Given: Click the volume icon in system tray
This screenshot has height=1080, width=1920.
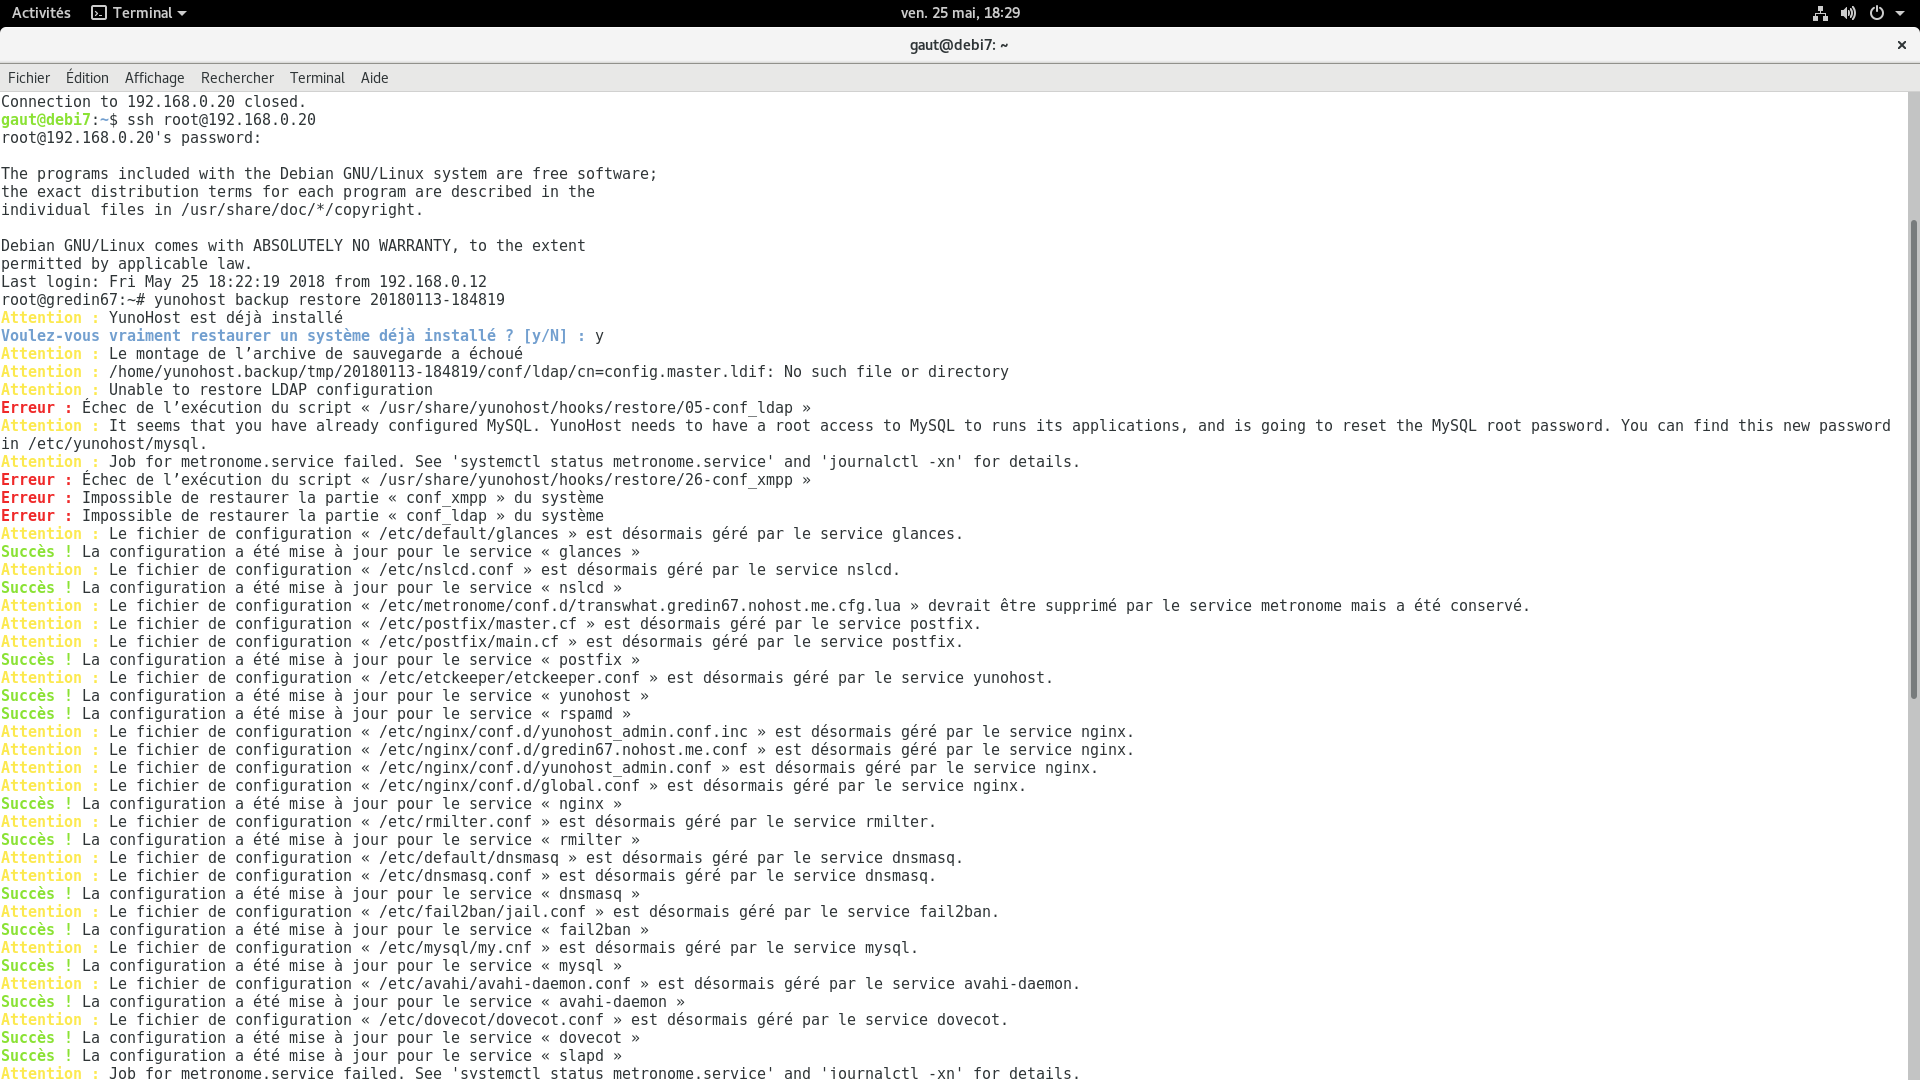Looking at the screenshot, I should point(1848,13).
